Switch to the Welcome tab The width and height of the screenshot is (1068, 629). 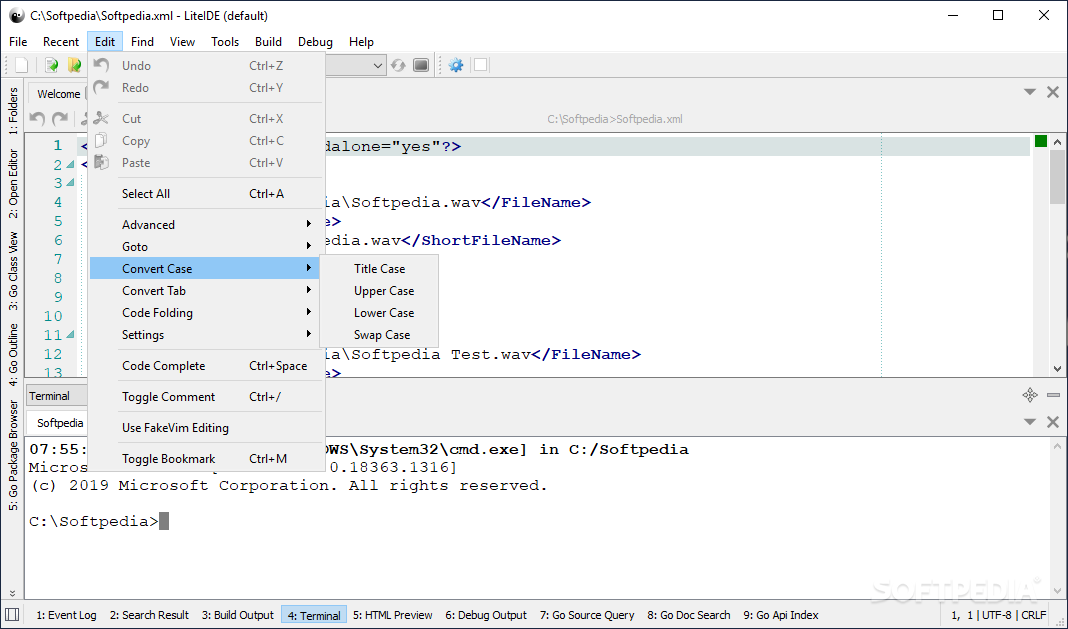59,94
